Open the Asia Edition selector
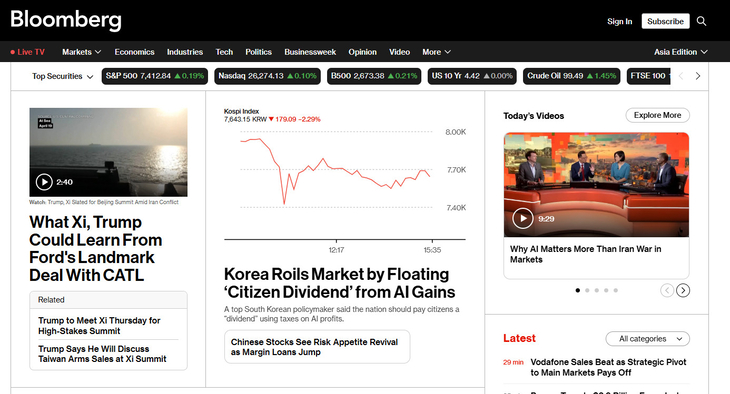 click(x=680, y=52)
